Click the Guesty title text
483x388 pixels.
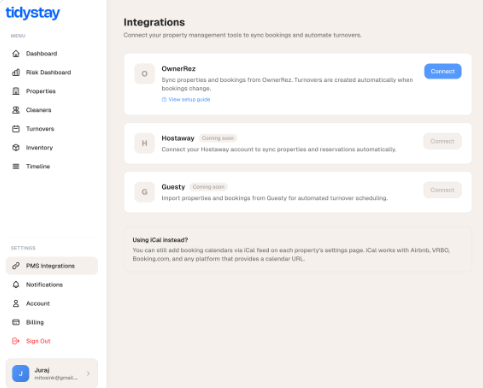(173, 187)
